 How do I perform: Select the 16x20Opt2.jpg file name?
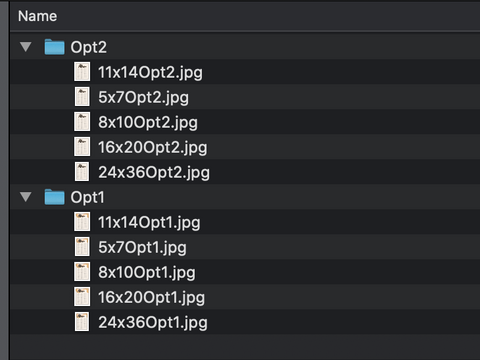tap(152, 147)
